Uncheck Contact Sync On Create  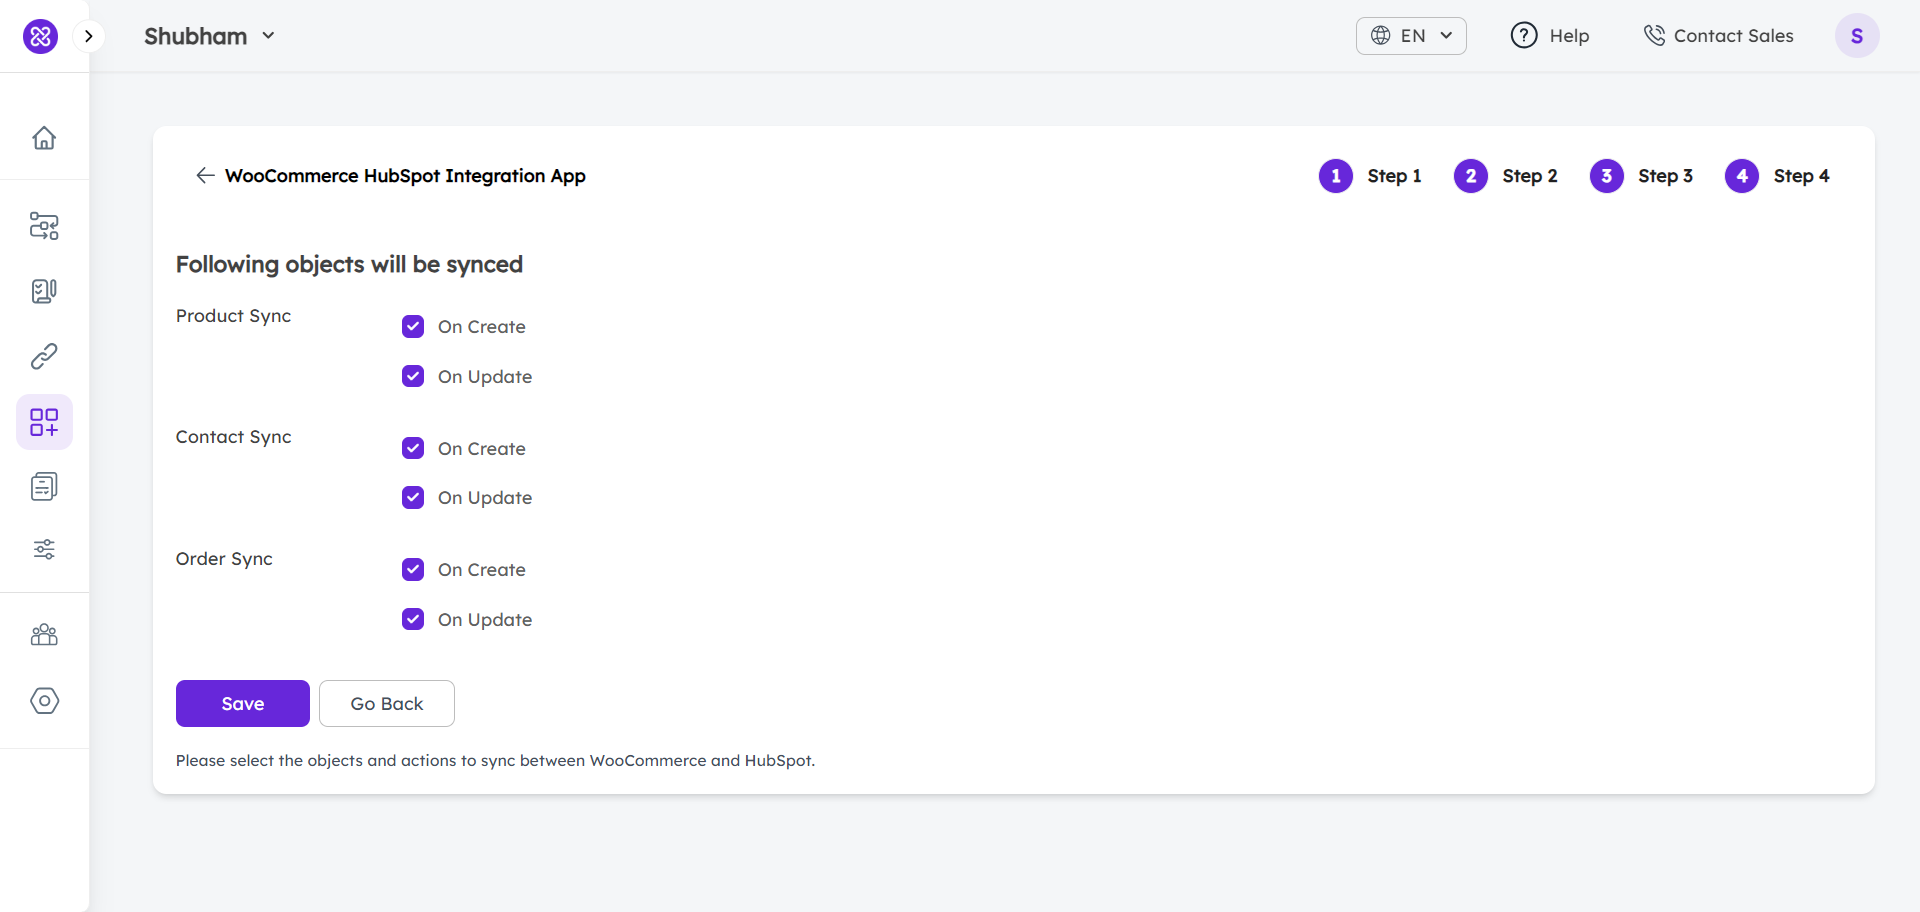click(413, 448)
